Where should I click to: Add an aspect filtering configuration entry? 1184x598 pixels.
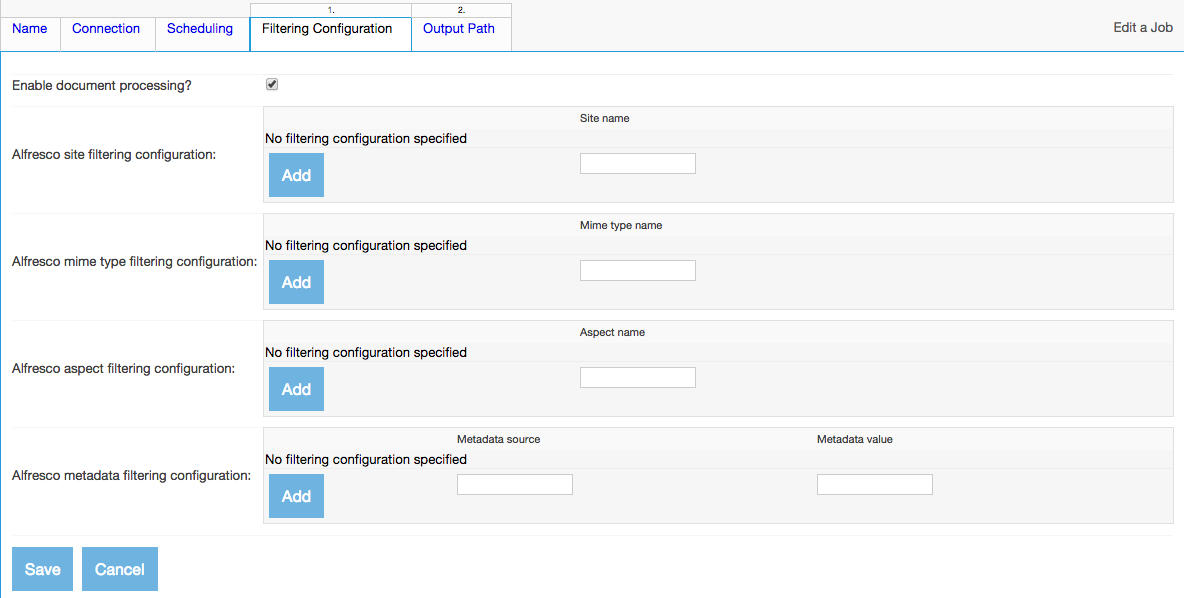tap(295, 389)
